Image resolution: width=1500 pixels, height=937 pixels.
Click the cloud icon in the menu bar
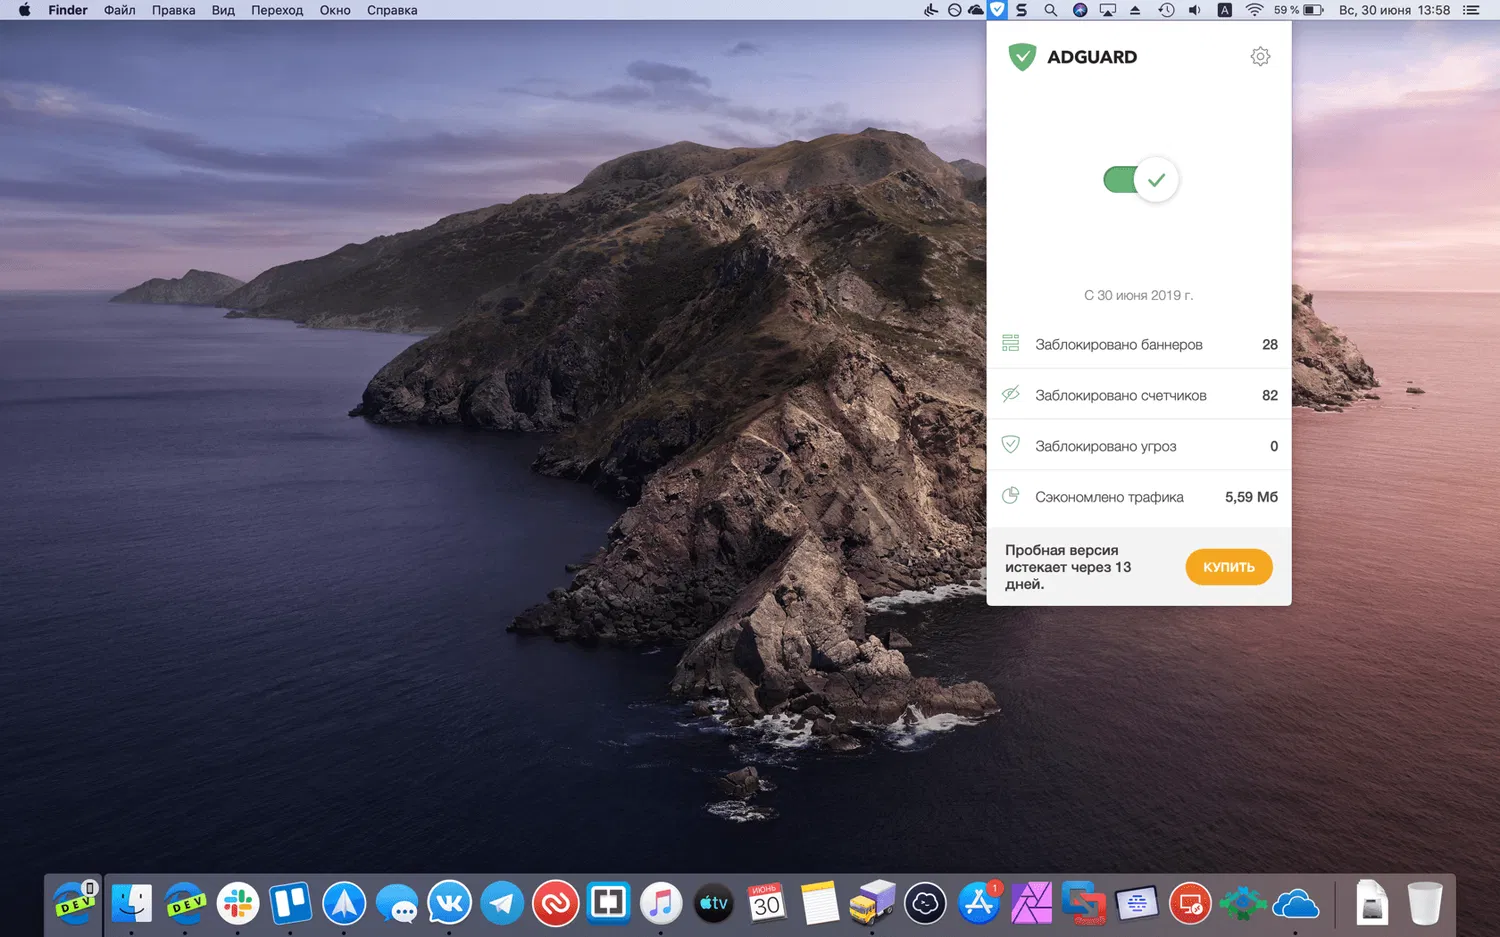point(976,10)
